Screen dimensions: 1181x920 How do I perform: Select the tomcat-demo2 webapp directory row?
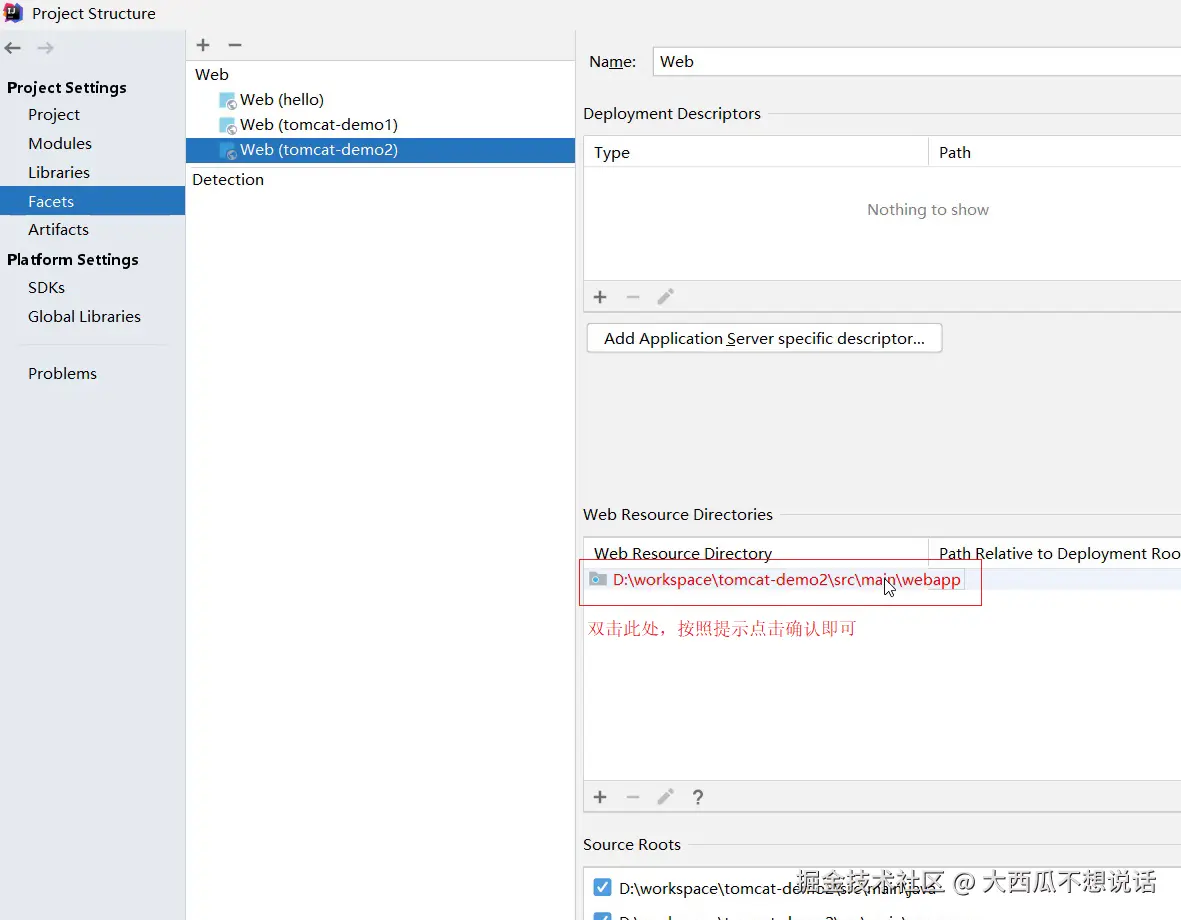pos(882,579)
